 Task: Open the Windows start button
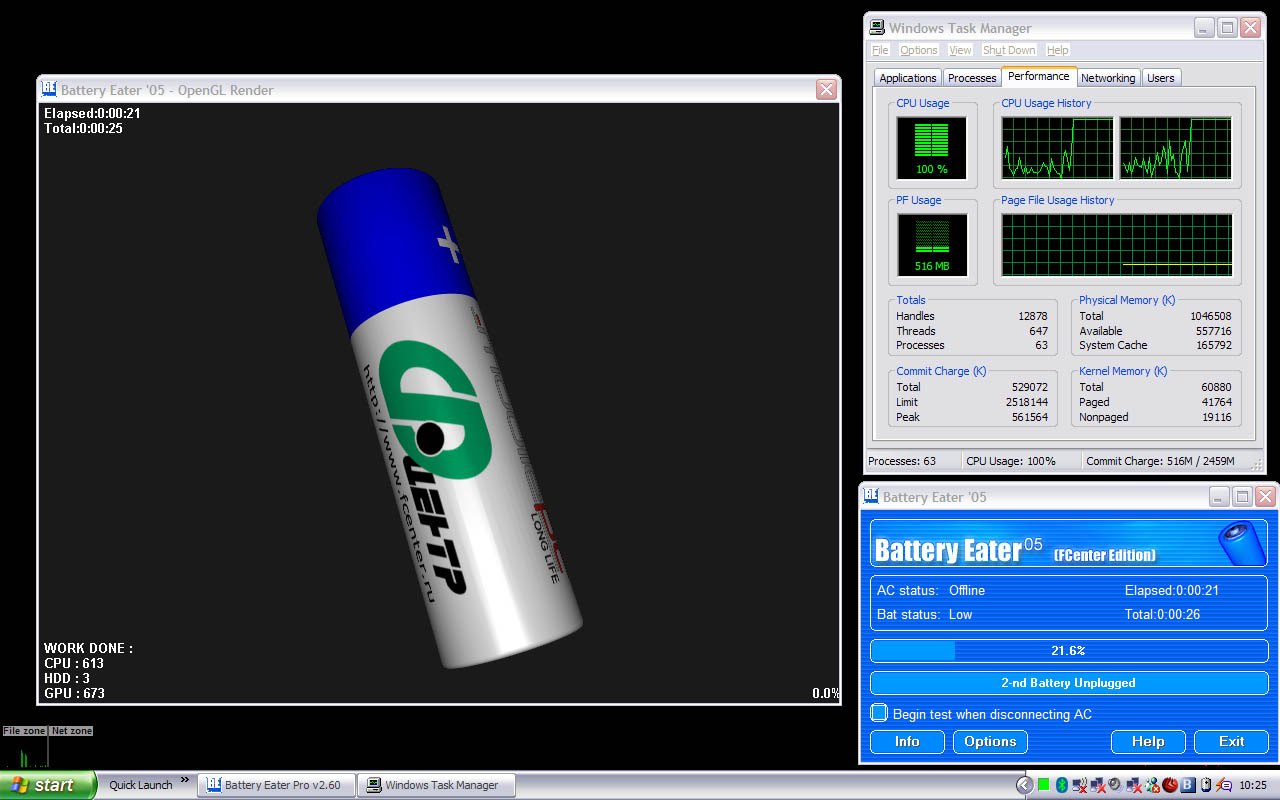coord(48,785)
